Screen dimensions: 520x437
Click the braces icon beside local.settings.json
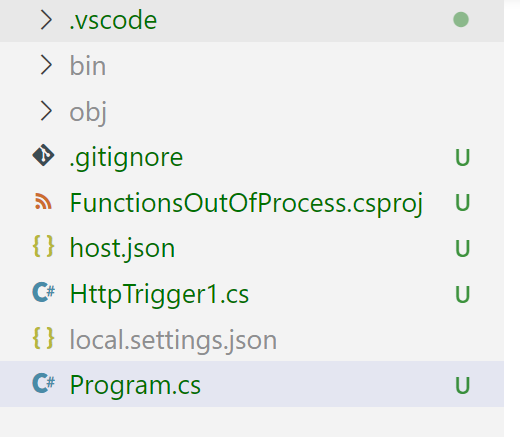click(x=43, y=338)
